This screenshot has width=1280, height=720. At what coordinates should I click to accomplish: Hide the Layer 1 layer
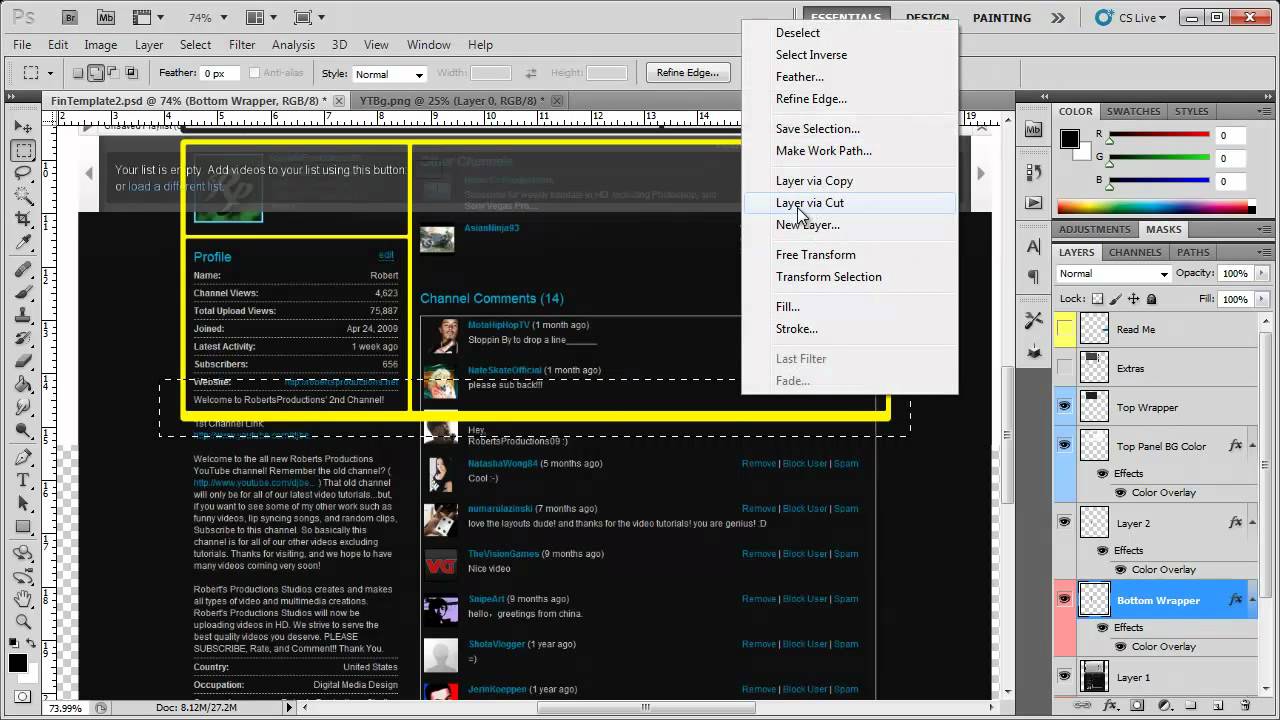1064,677
